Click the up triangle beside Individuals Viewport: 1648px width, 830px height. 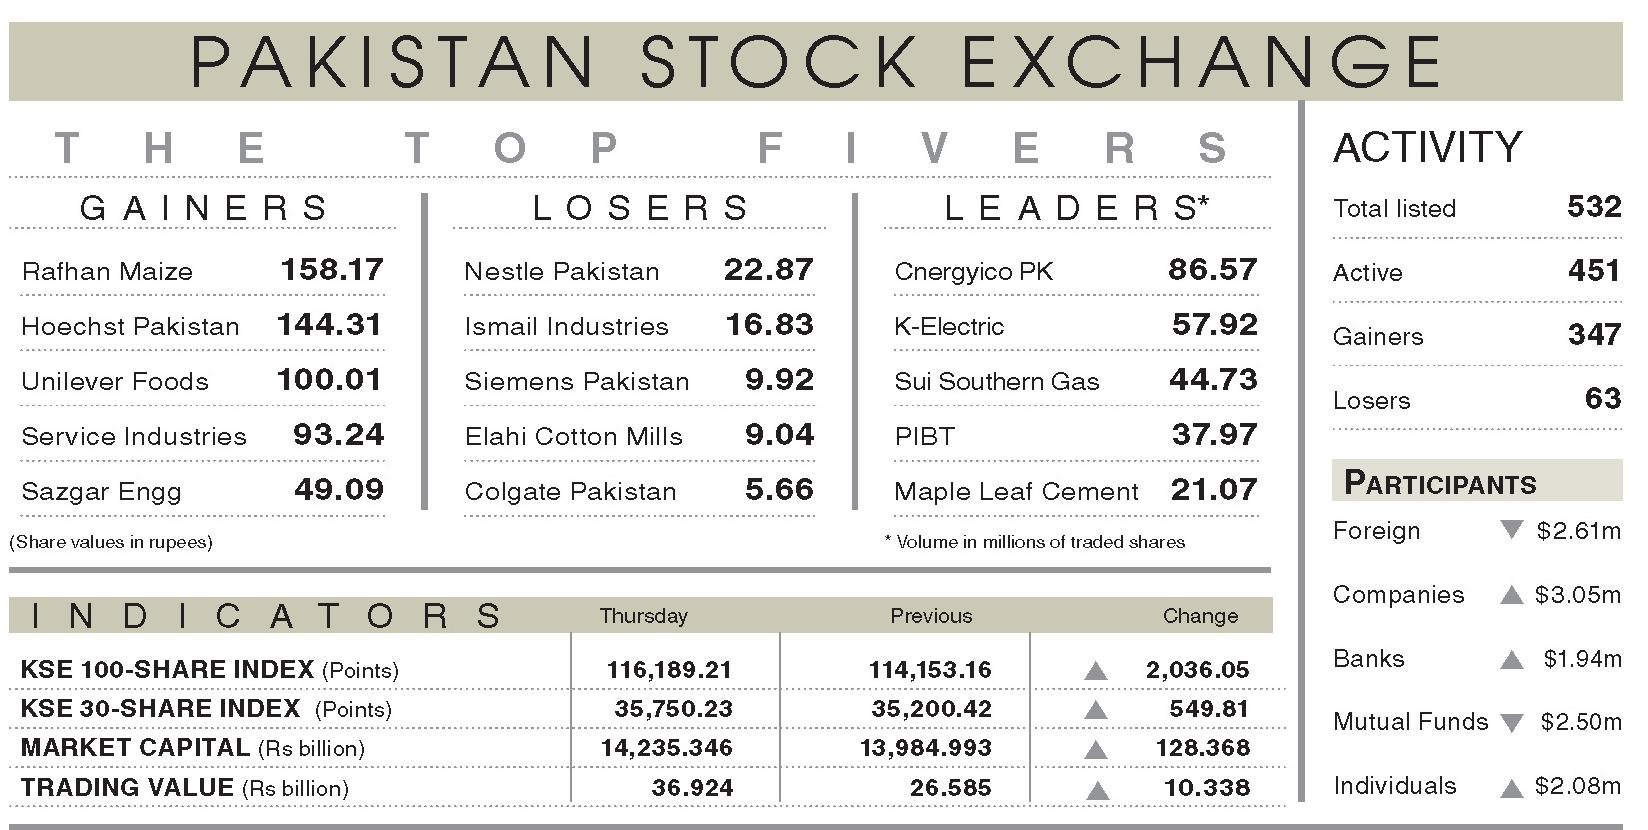[x=1511, y=788]
